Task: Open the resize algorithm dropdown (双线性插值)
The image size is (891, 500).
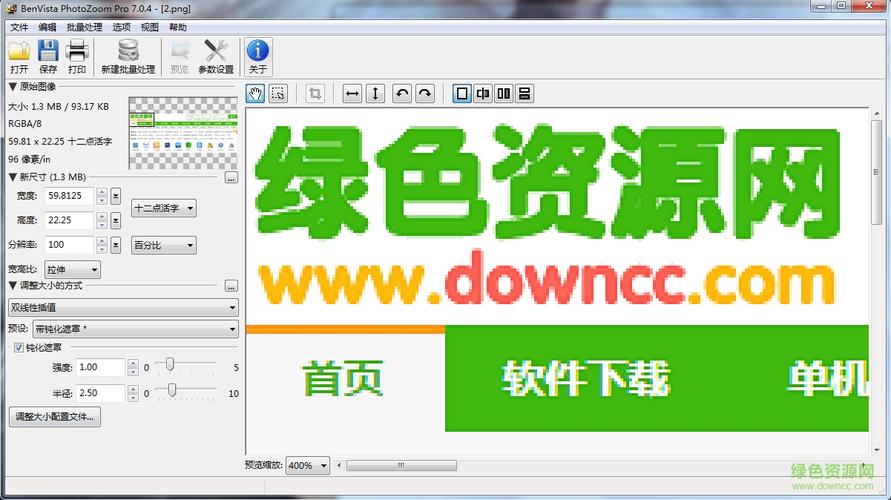Action: [123, 307]
